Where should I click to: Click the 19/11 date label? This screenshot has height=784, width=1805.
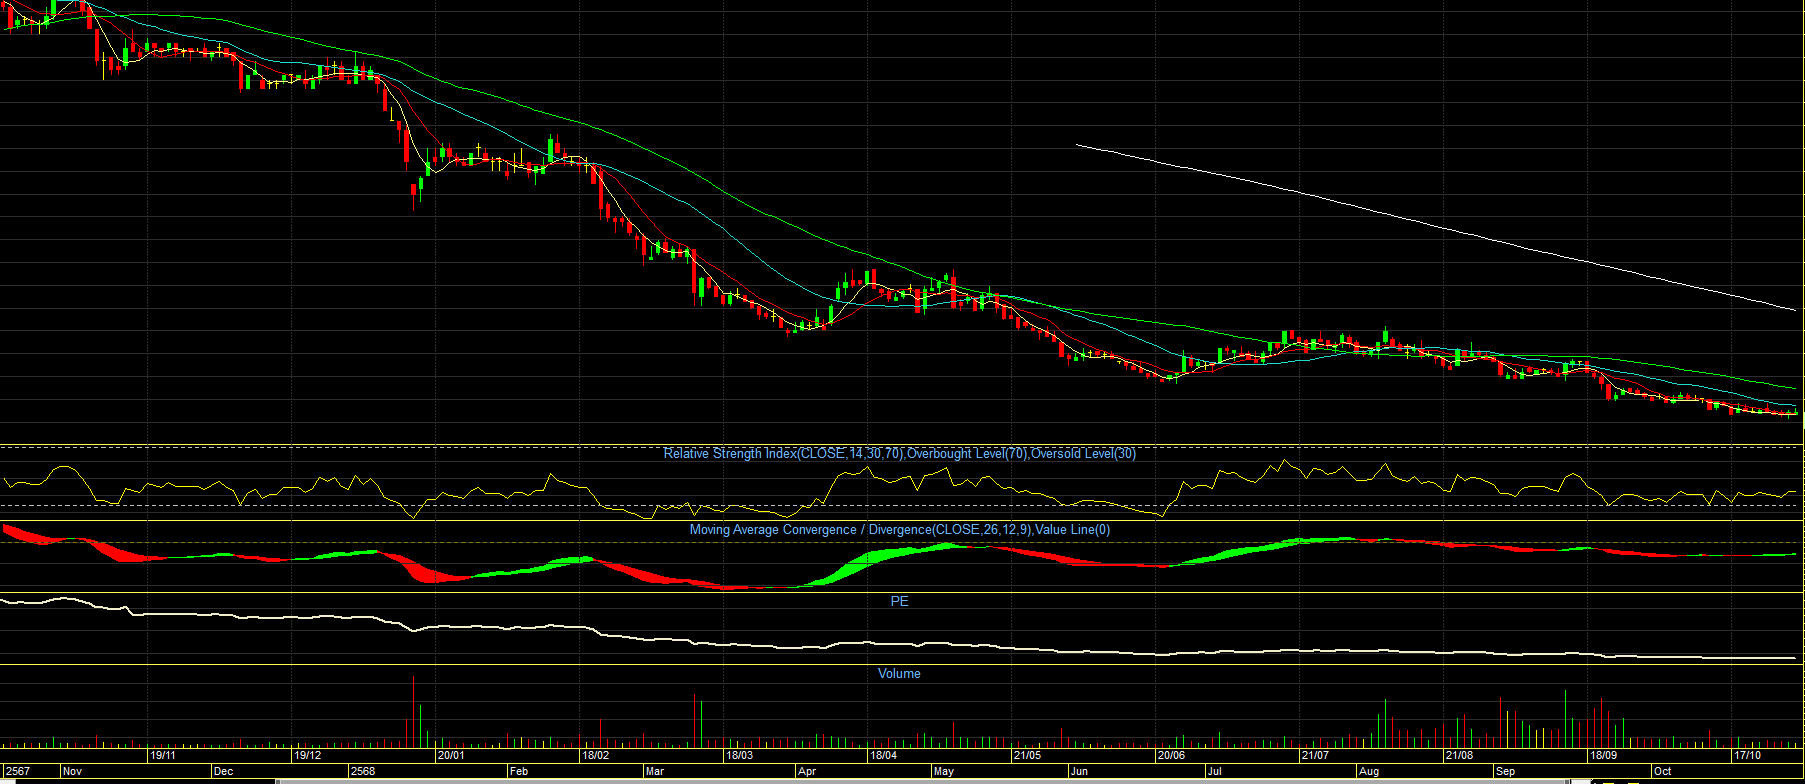tap(163, 756)
